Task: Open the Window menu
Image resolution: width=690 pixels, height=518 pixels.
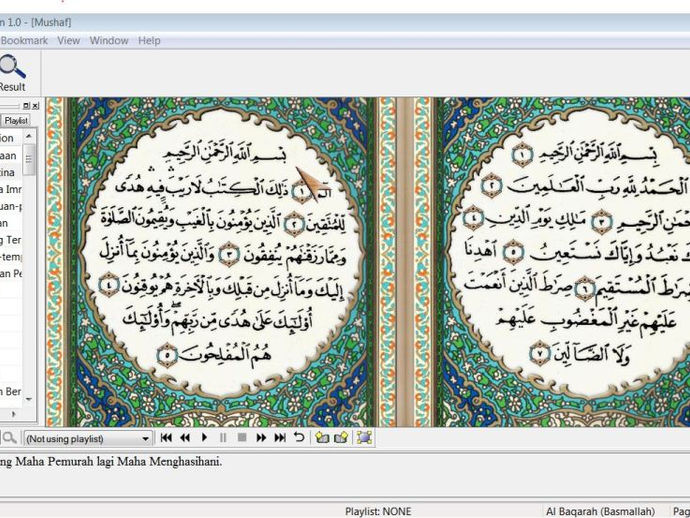Action: (x=109, y=40)
